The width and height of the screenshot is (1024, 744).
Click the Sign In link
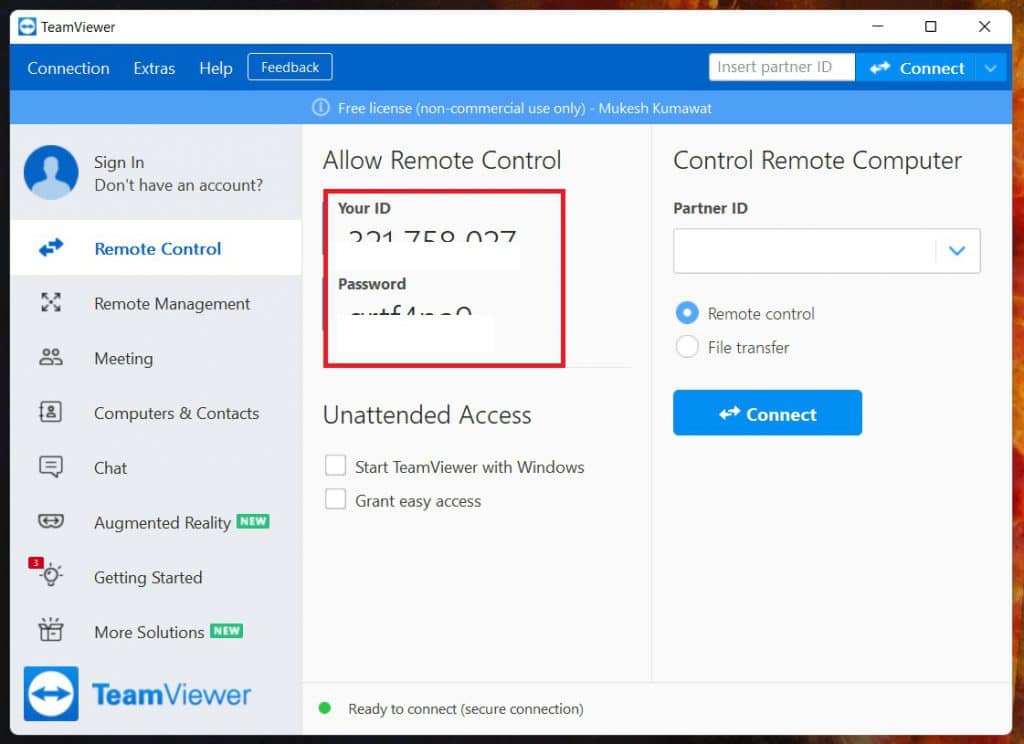click(119, 162)
